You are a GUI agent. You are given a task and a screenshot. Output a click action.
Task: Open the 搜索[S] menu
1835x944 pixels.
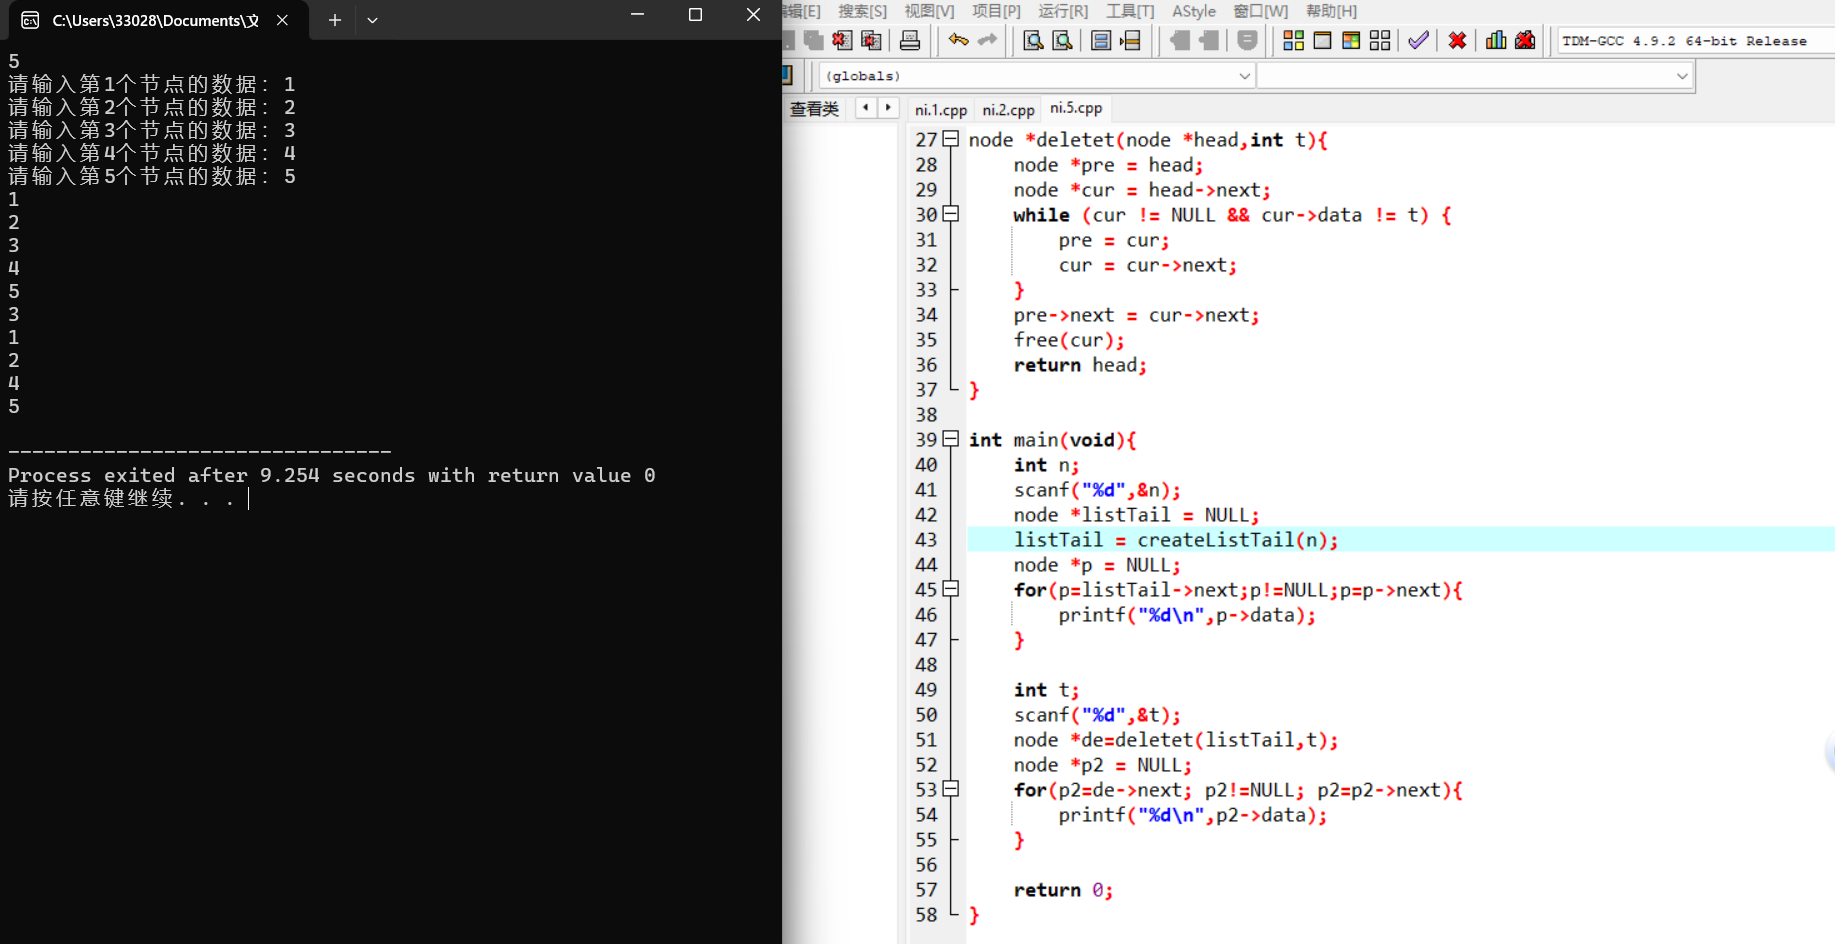pos(862,11)
